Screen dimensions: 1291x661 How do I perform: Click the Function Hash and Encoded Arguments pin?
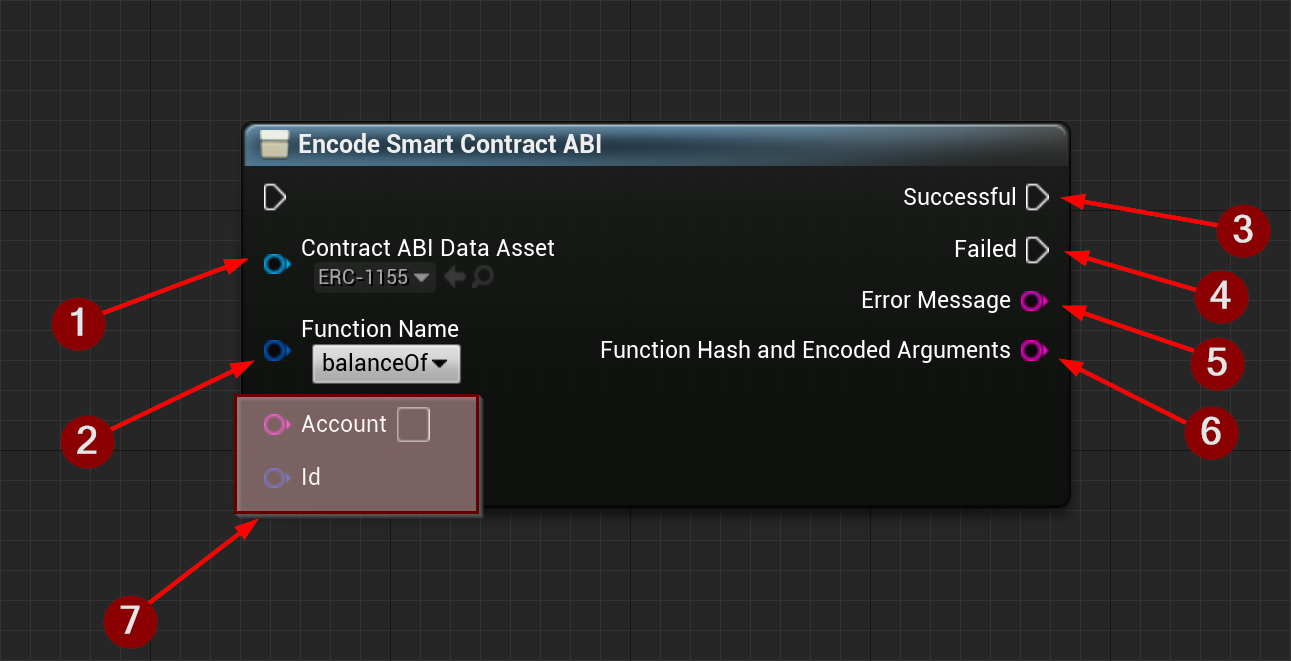pyautogui.click(x=1033, y=351)
